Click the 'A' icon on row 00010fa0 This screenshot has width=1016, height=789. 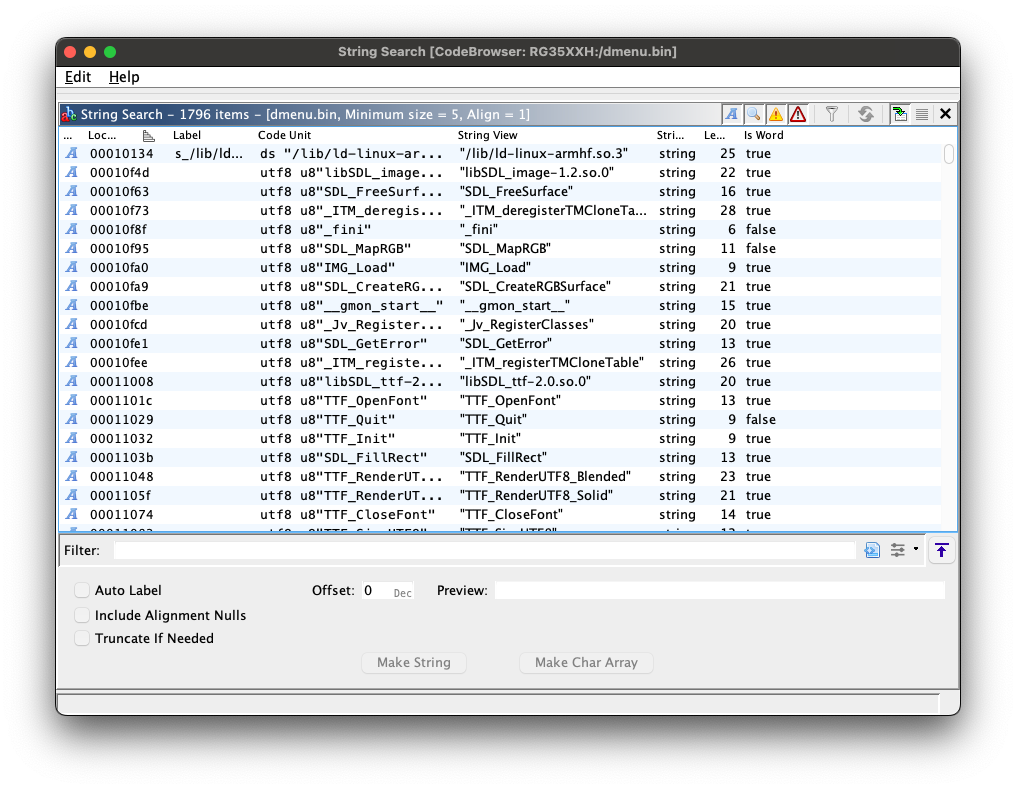72,268
